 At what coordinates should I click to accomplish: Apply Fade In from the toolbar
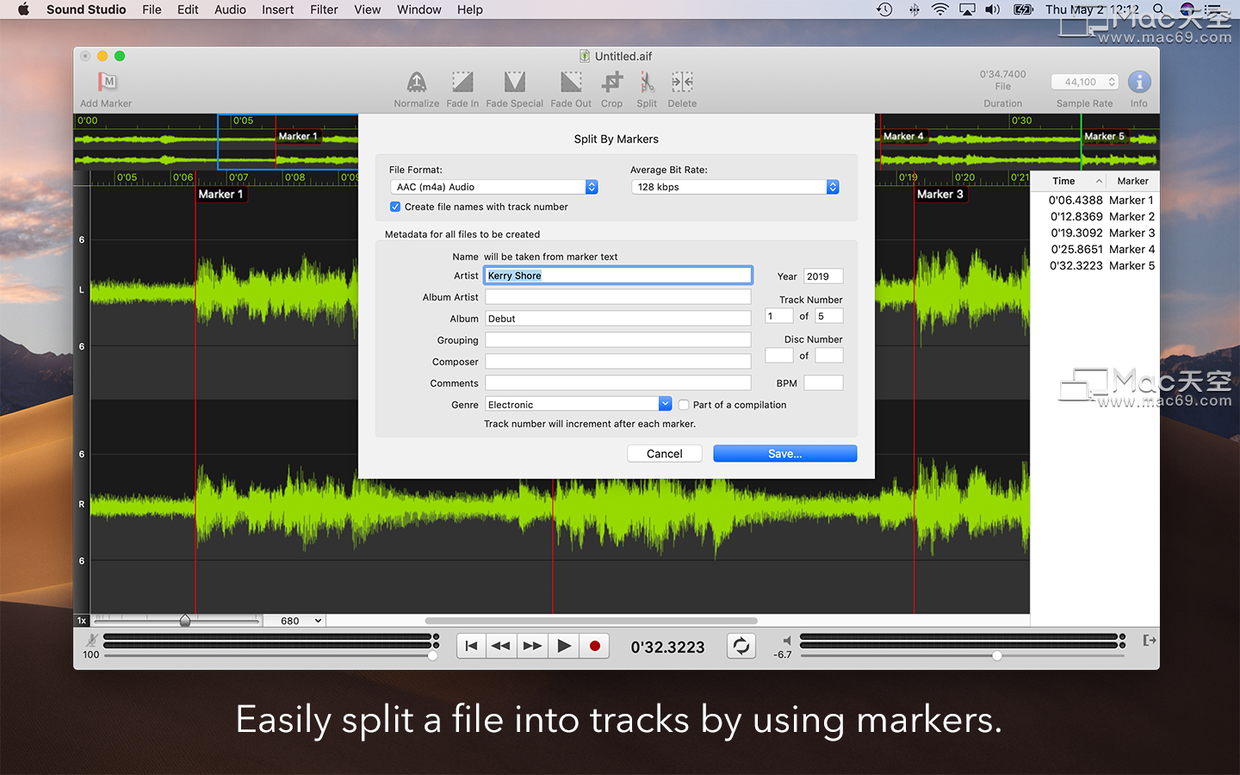click(462, 82)
